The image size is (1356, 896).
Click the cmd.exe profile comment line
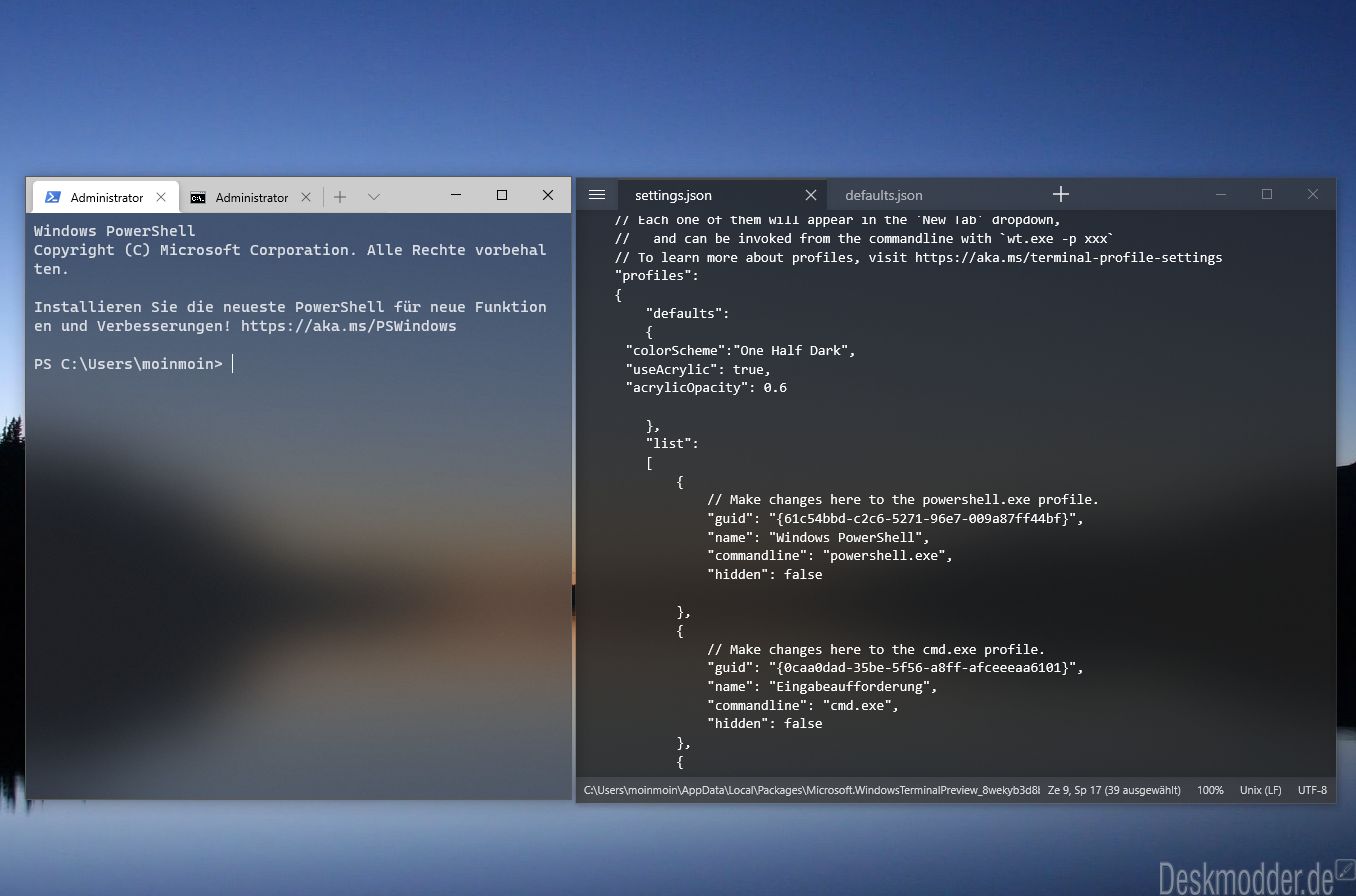[x=876, y=650]
